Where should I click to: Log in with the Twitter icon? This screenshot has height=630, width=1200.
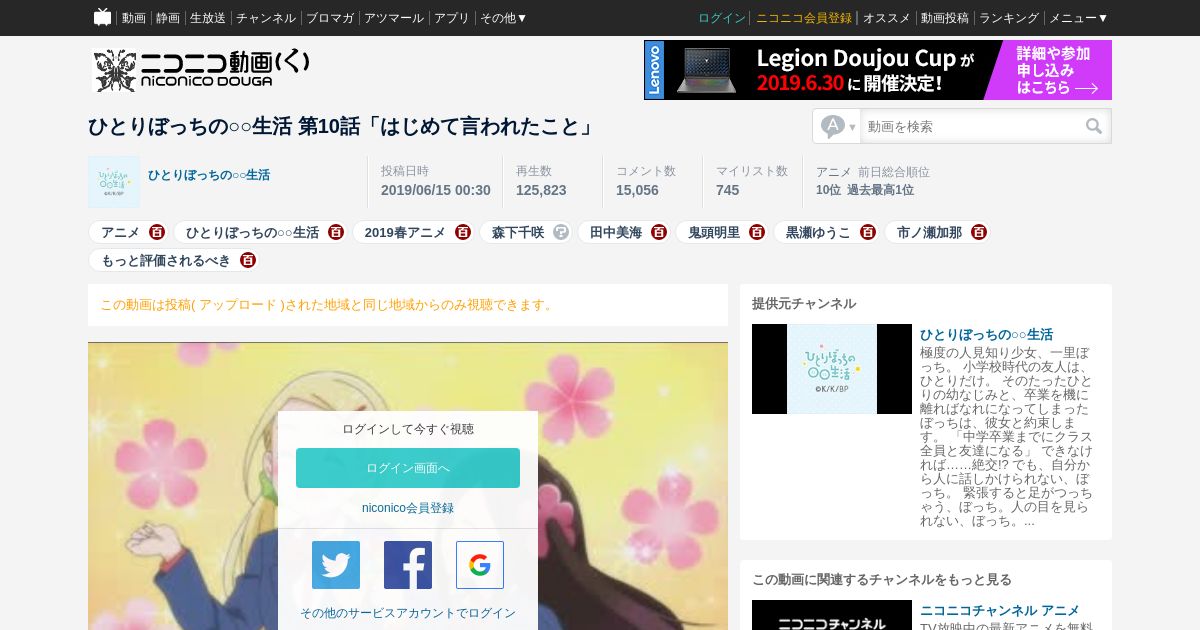(336, 565)
